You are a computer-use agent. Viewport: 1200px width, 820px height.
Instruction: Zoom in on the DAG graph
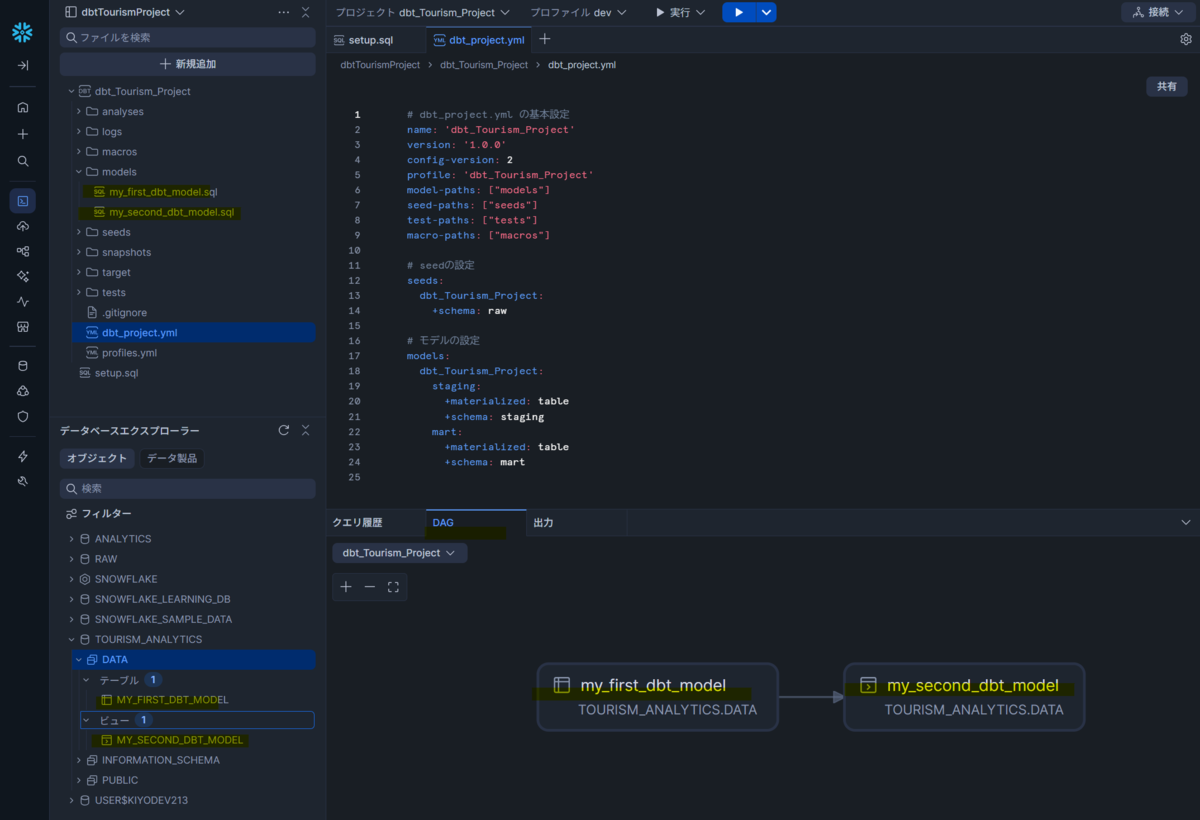click(346, 587)
